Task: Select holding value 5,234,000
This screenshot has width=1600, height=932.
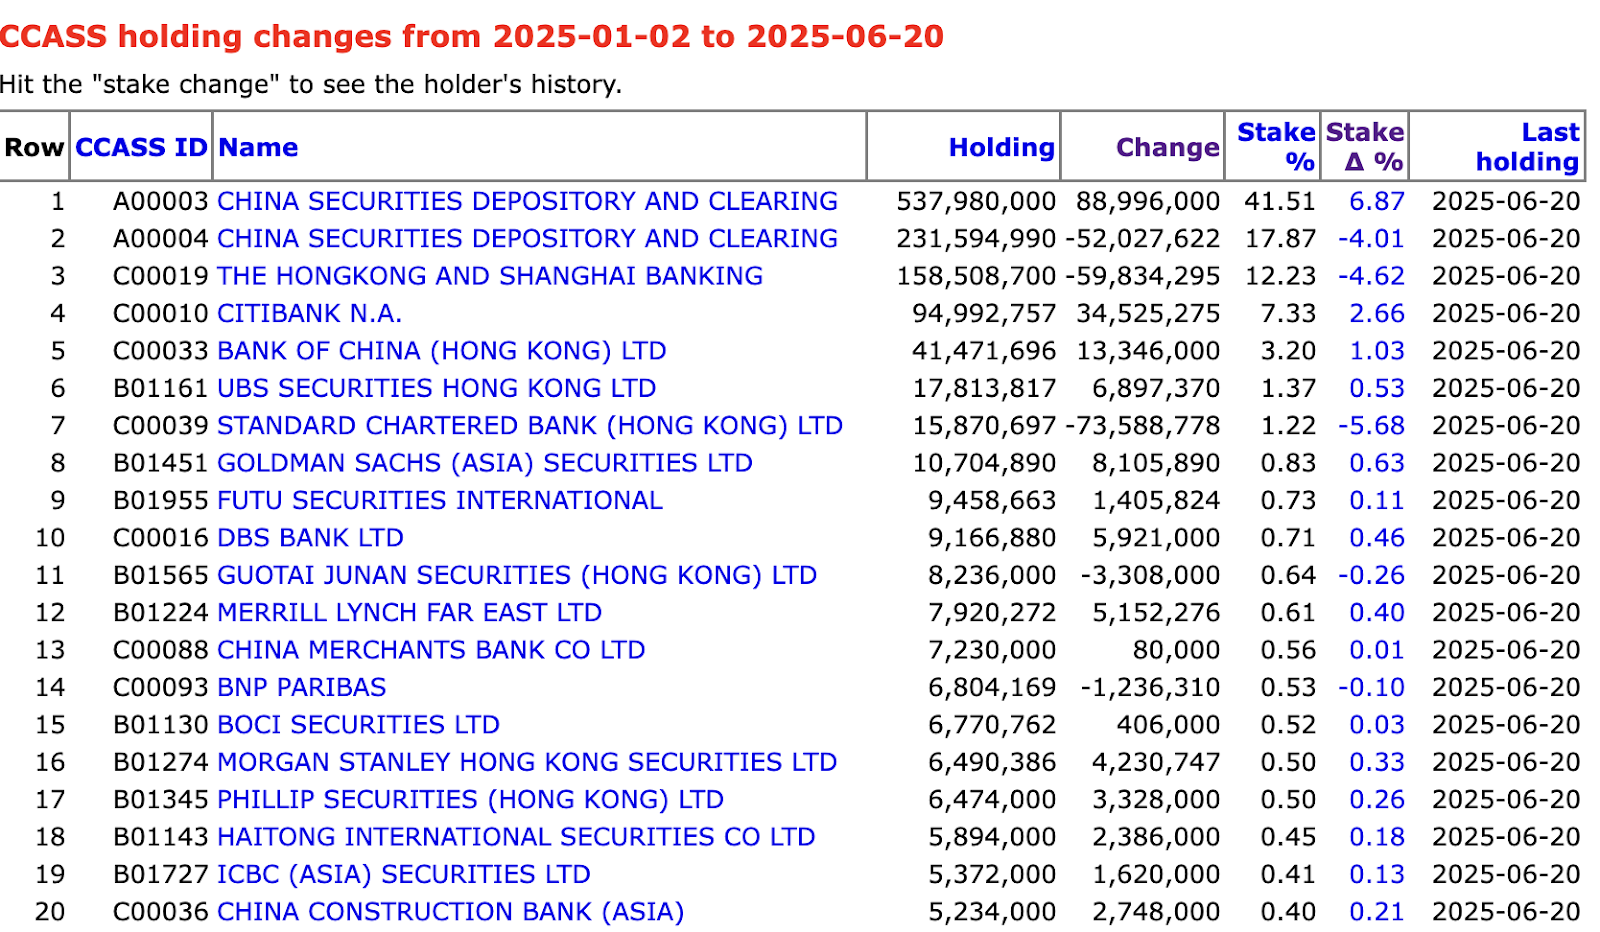Action: coord(992,912)
